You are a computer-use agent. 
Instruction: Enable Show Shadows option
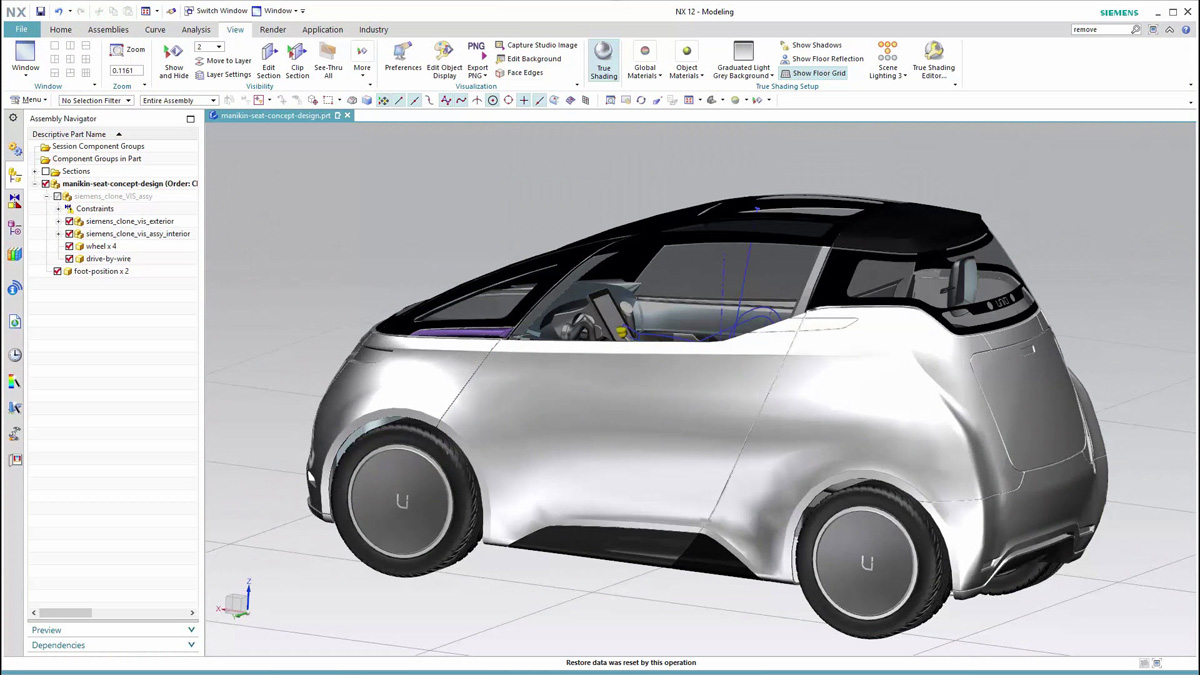tap(814, 44)
